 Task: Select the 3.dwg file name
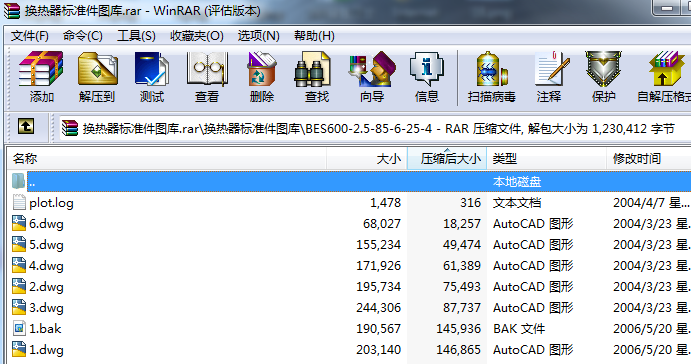[x=46, y=308]
